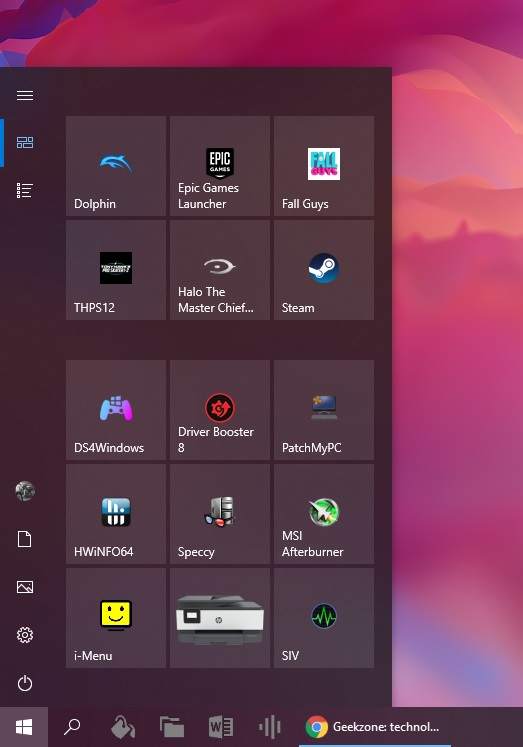The width and height of the screenshot is (523, 747).
Task: Open the HP printer tile
Action: click(x=220, y=618)
